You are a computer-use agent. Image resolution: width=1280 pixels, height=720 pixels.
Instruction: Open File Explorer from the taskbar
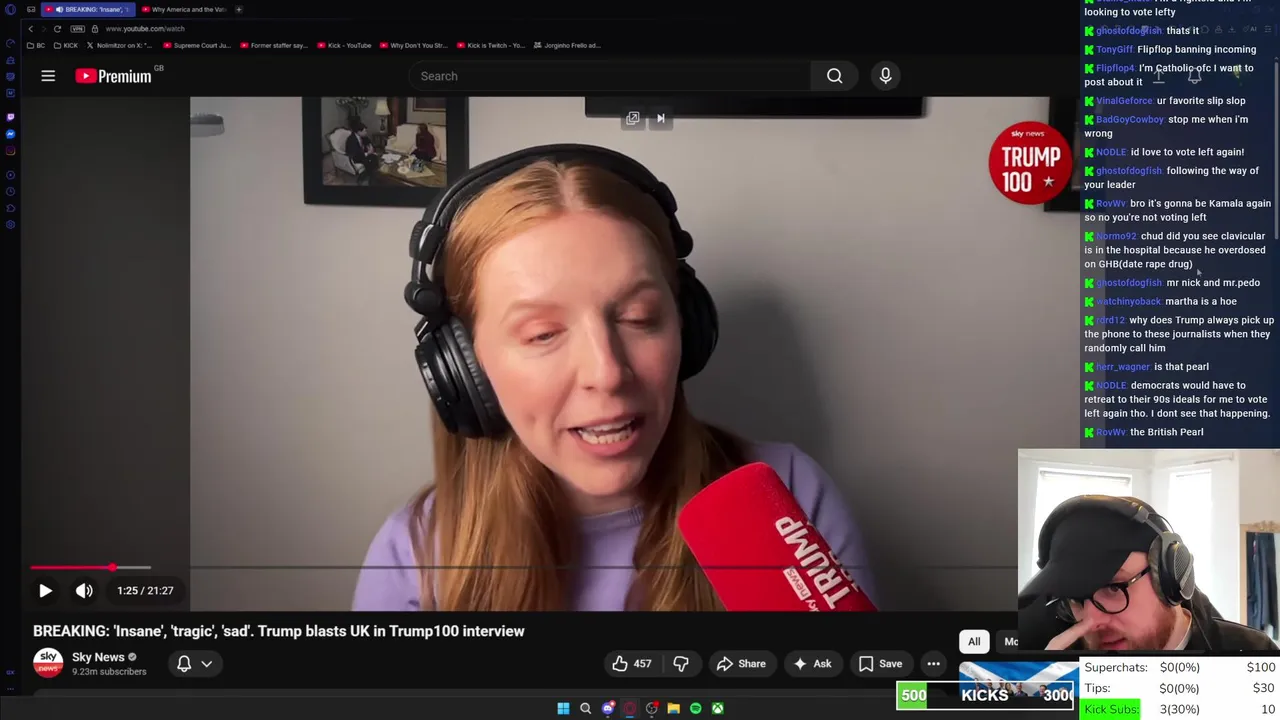[673, 709]
